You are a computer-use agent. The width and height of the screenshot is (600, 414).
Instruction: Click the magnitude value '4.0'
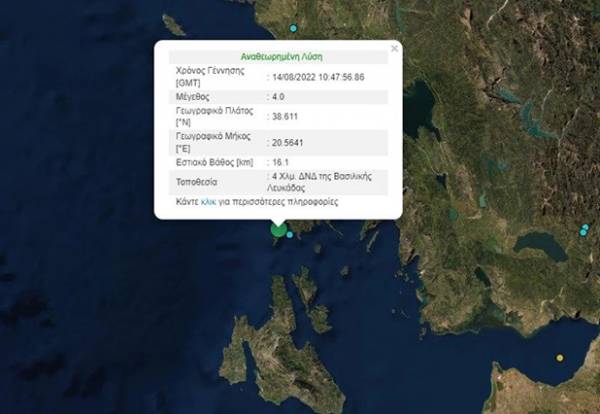[278, 96]
